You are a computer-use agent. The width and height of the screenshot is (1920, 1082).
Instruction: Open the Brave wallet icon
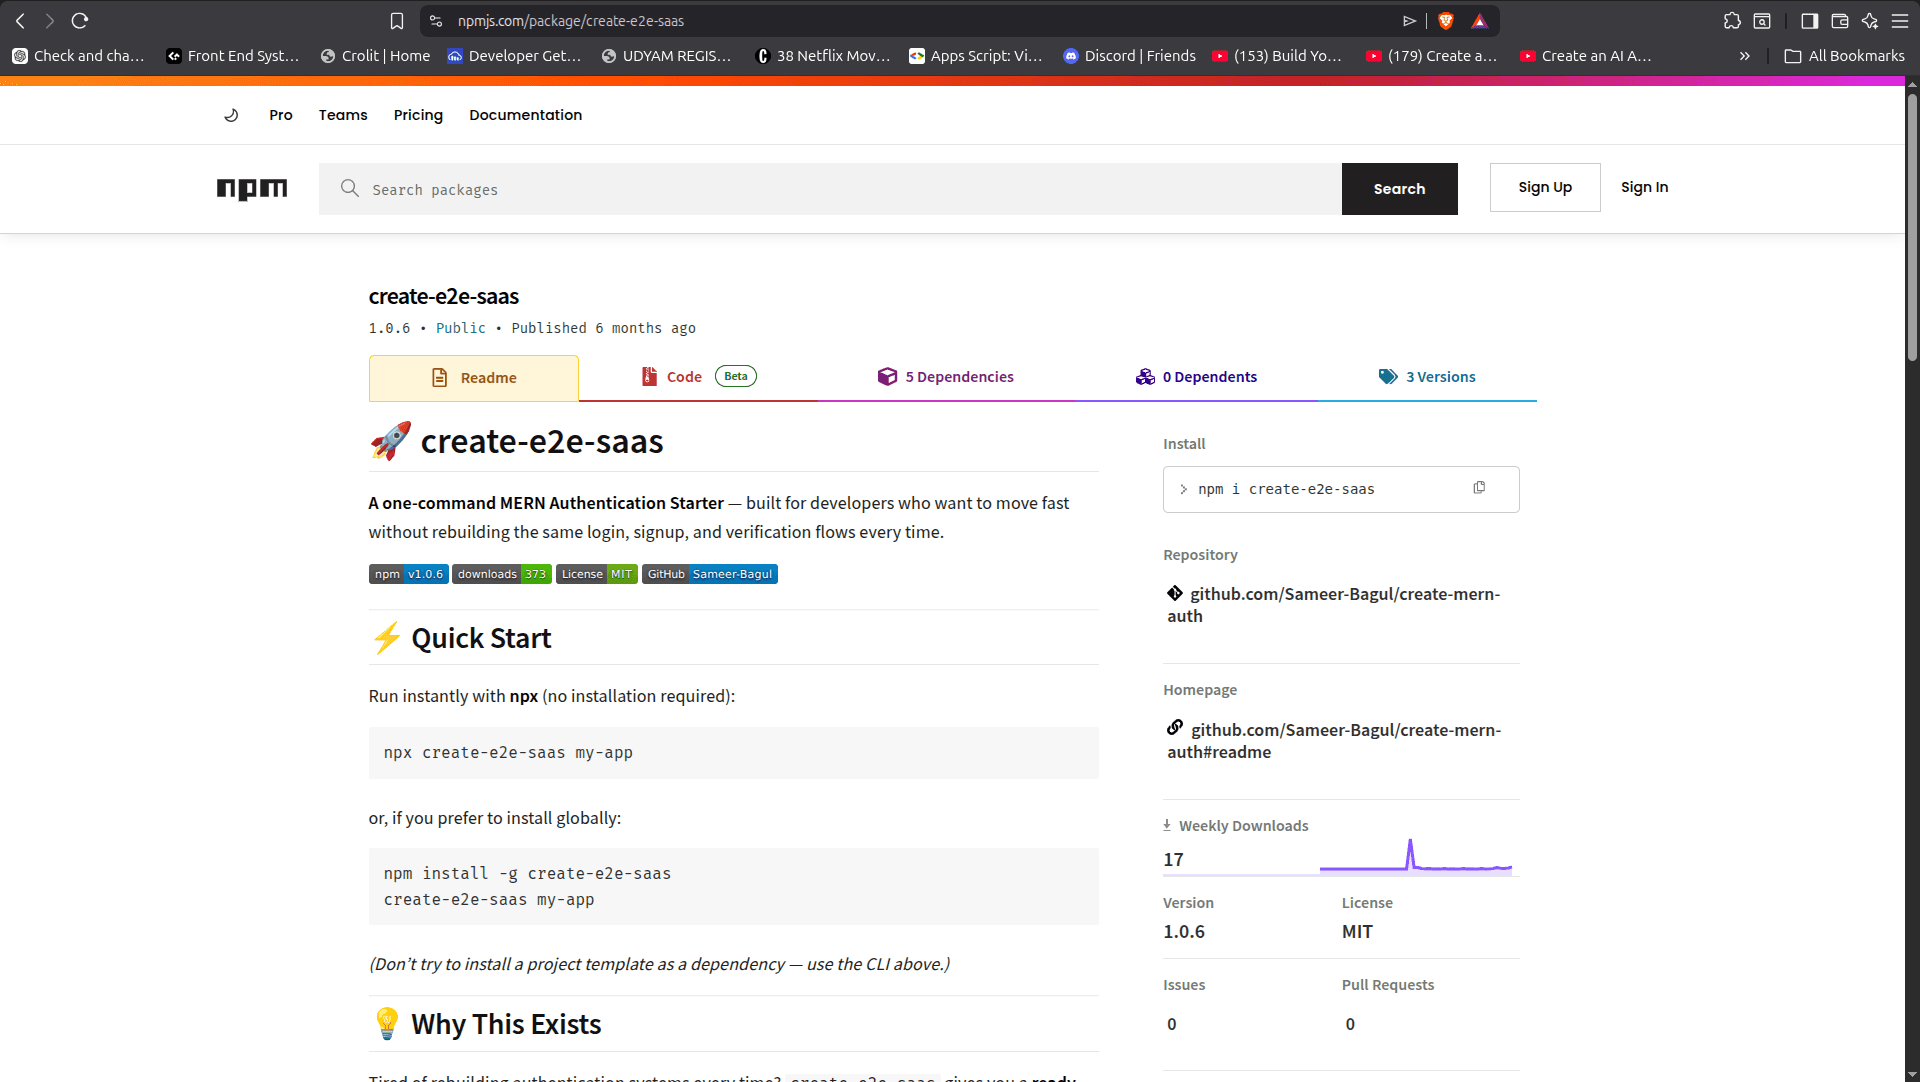pos(1839,21)
